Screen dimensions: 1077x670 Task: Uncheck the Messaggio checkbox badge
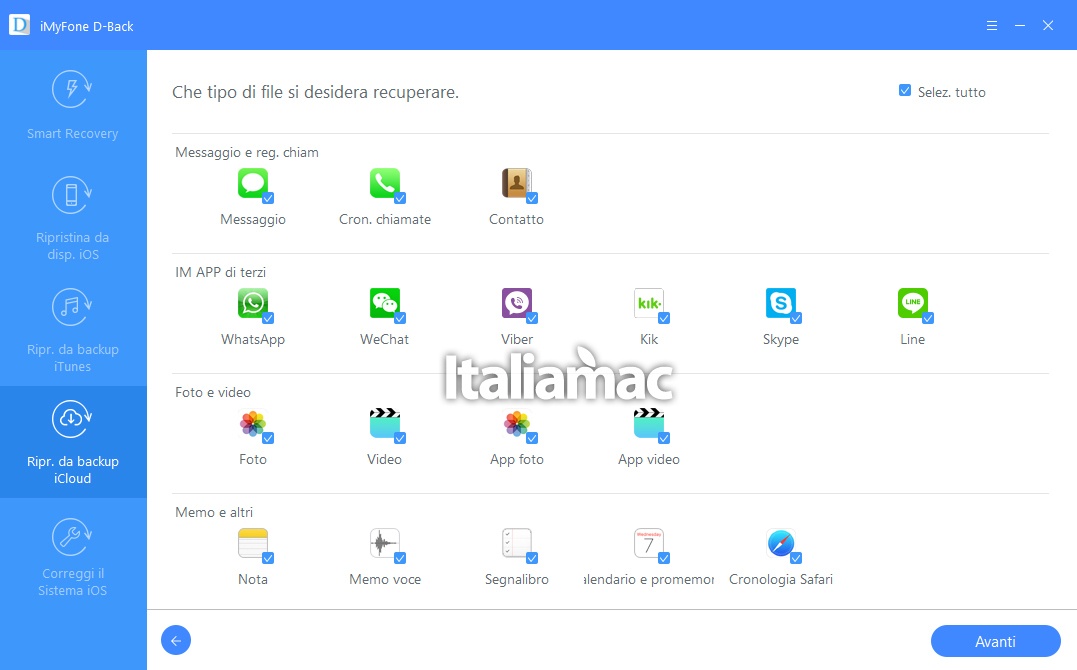269,199
